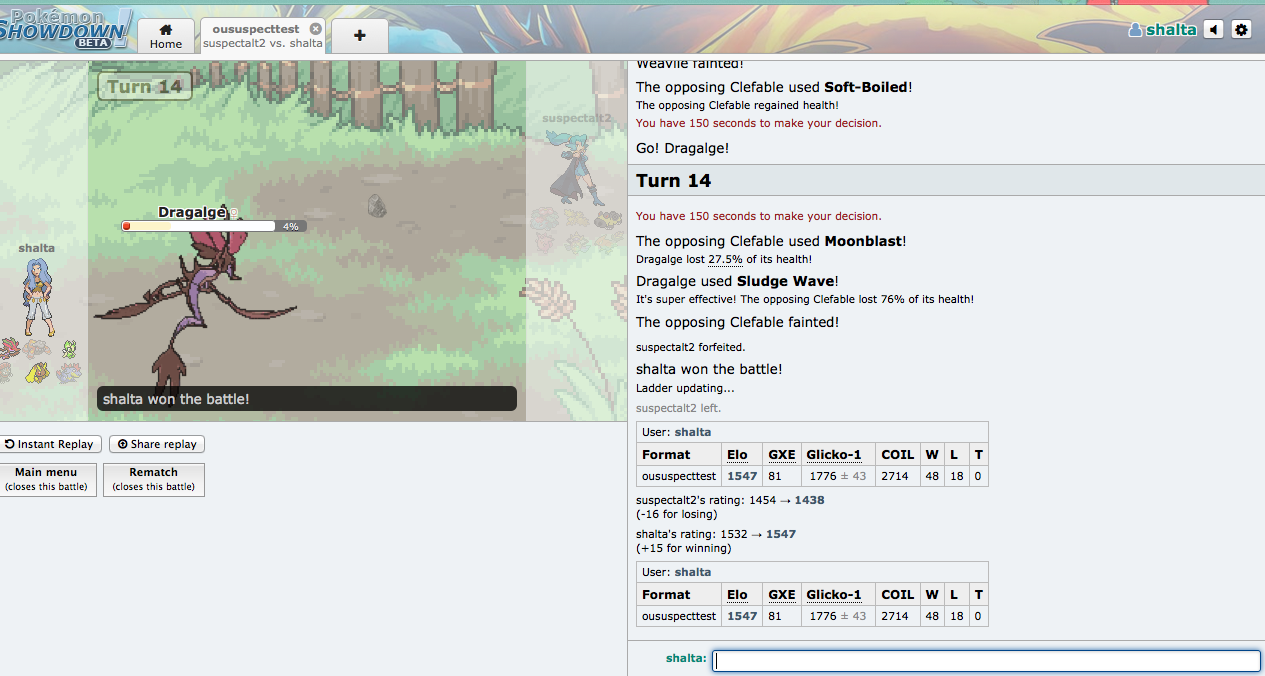Screen dimensions: 1265x676
Task: Click the Share replay button
Action: point(157,444)
